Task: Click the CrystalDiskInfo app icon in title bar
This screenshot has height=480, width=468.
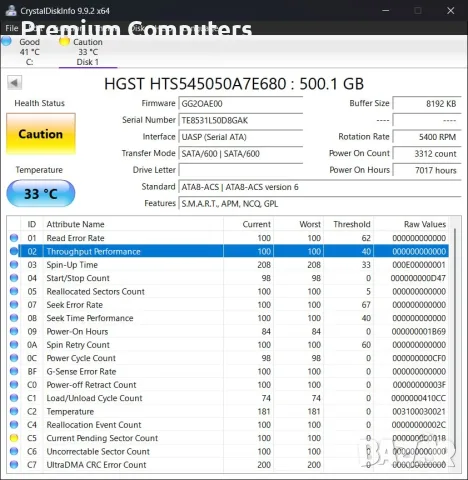Action: [11, 10]
